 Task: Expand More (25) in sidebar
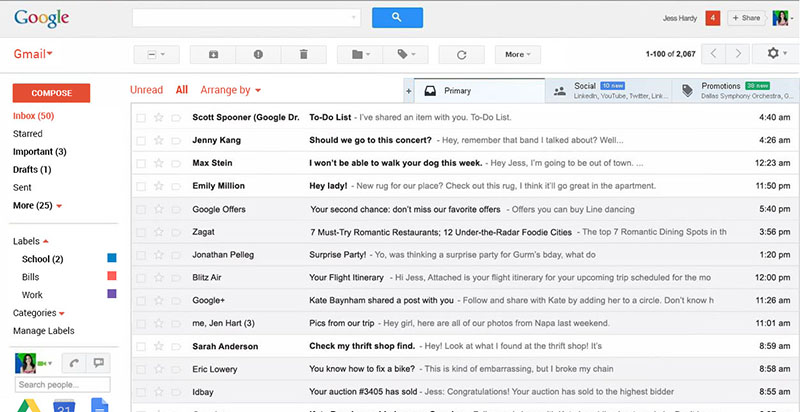[37, 205]
